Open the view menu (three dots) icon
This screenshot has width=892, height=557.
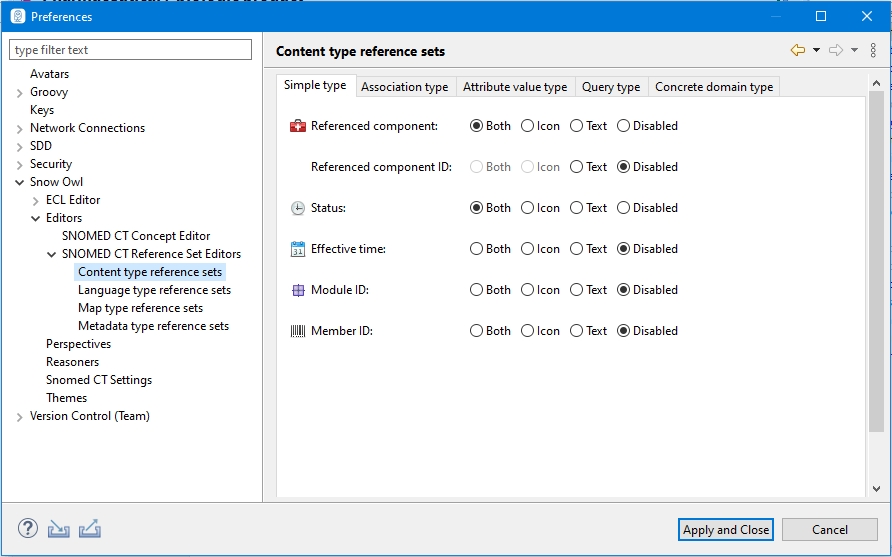(873, 50)
